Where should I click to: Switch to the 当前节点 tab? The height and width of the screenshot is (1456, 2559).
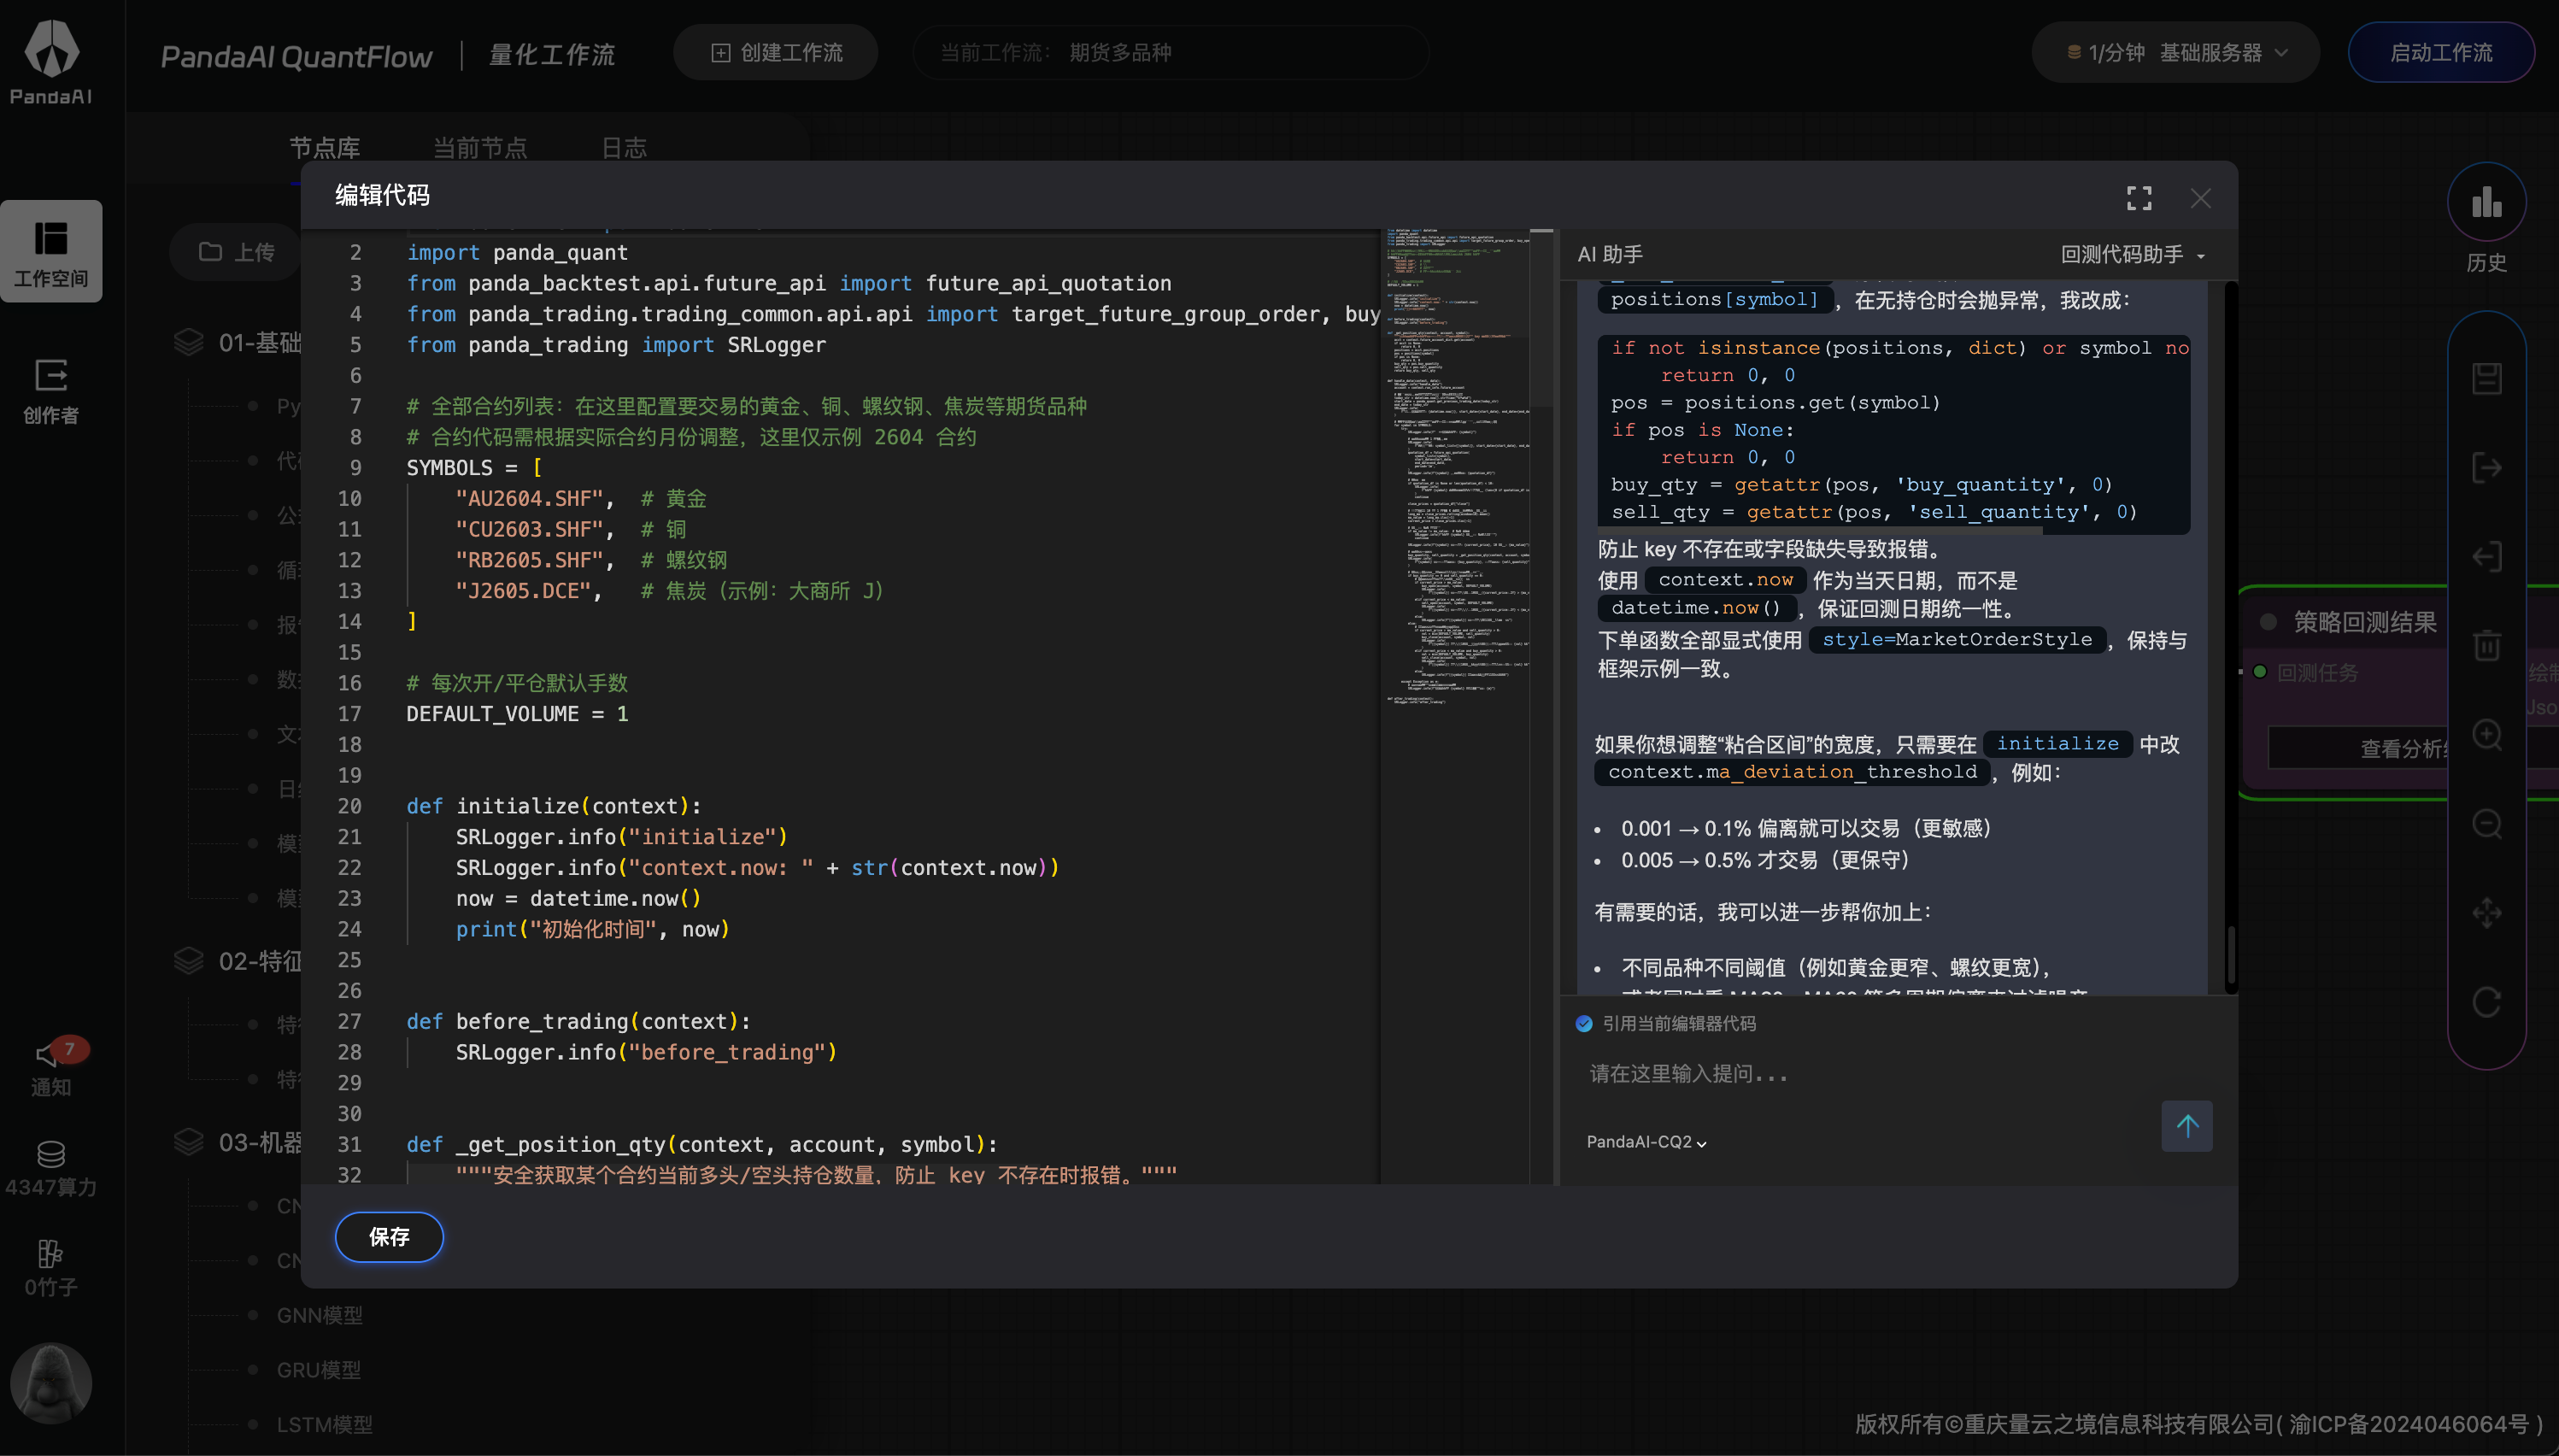(x=480, y=148)
